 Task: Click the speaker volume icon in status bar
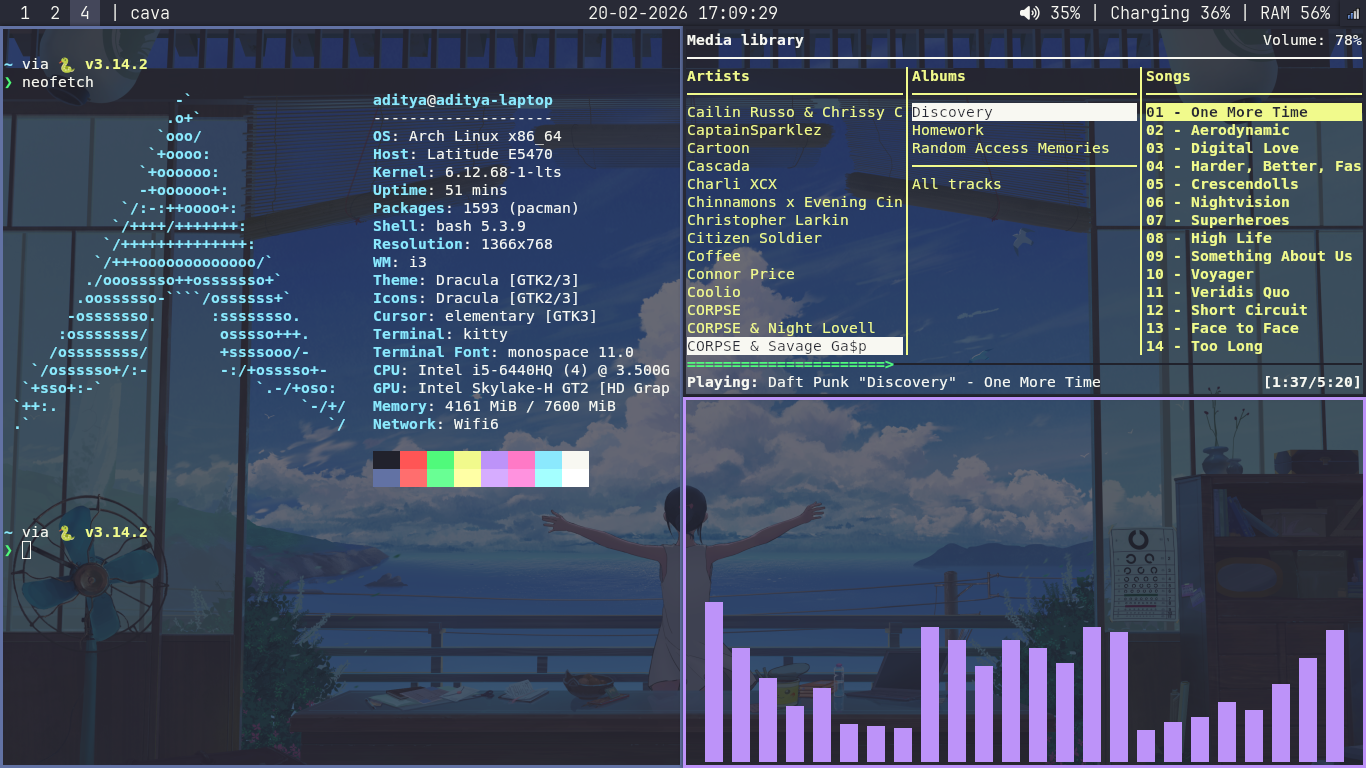1029,13
